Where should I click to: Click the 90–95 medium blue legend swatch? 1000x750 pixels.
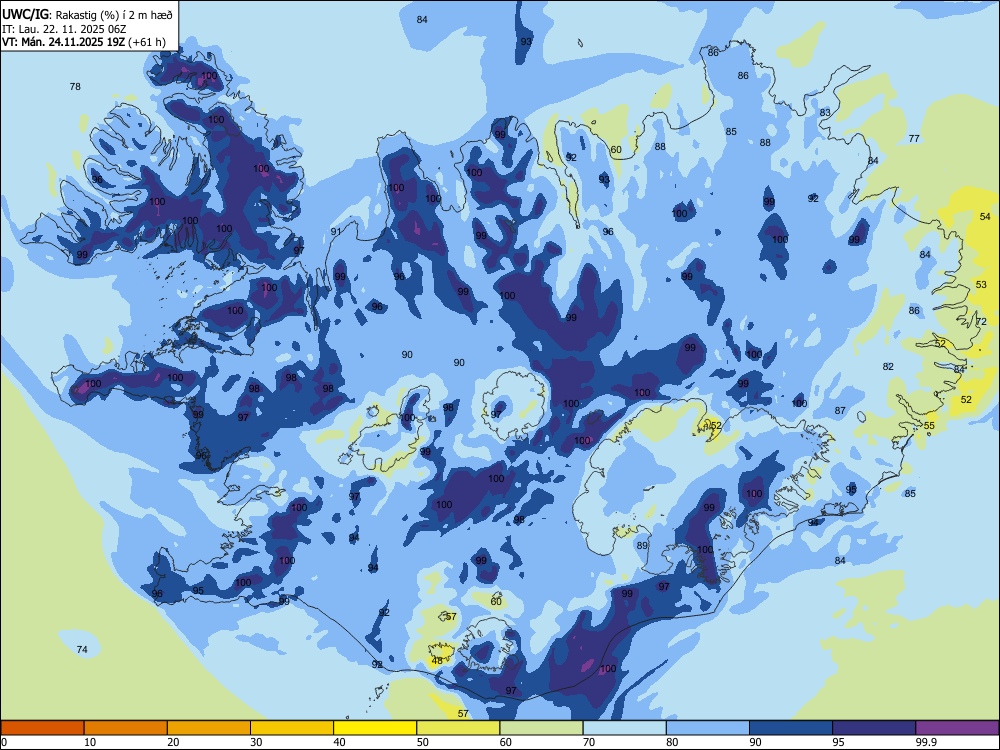click(x=791, y=728)
